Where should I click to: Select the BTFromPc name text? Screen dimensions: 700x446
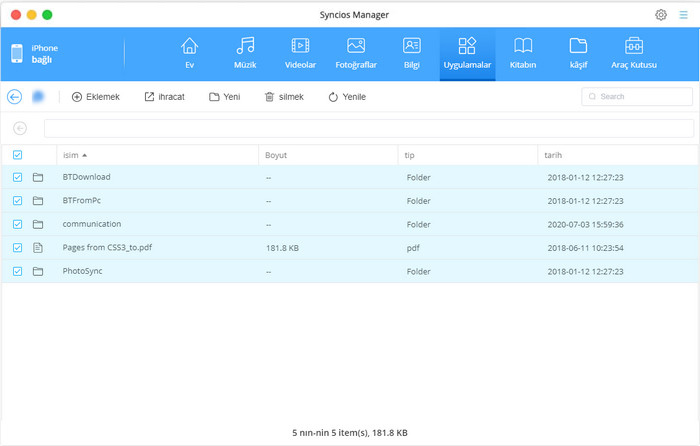click(82, 200)
